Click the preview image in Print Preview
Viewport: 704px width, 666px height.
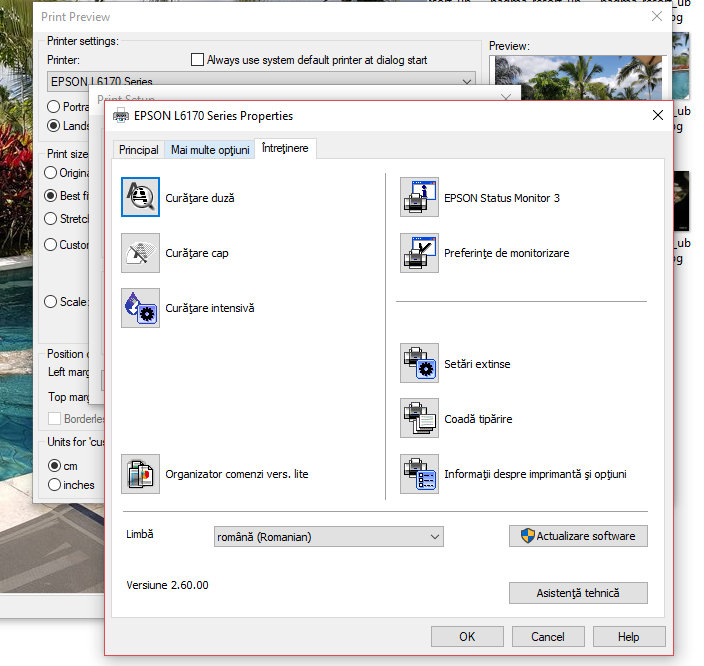point(578,77)
